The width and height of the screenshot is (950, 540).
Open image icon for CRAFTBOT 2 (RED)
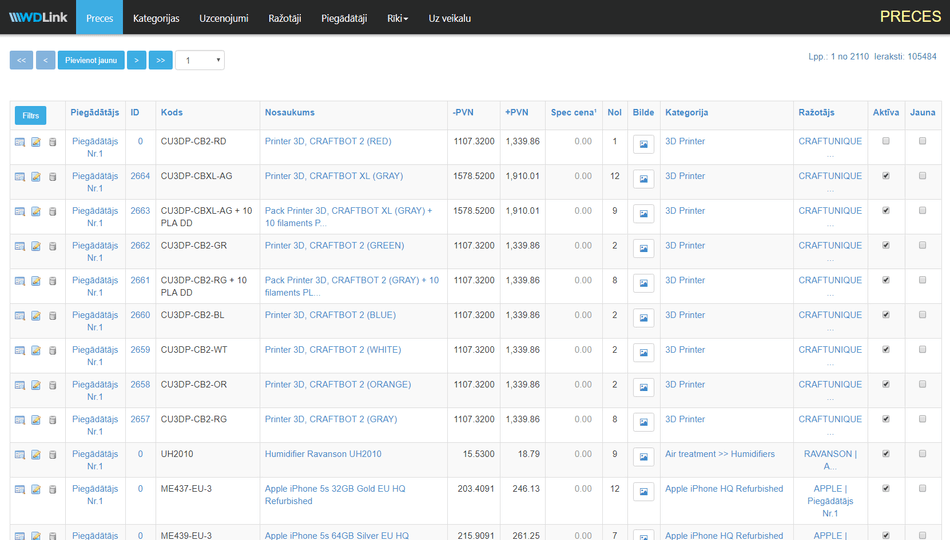click(644, 145)
